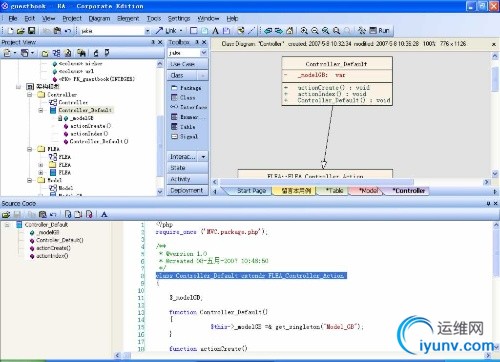Click the Zoom Out magnifier icon
The image size is (500, 362).
coord(315,31)
